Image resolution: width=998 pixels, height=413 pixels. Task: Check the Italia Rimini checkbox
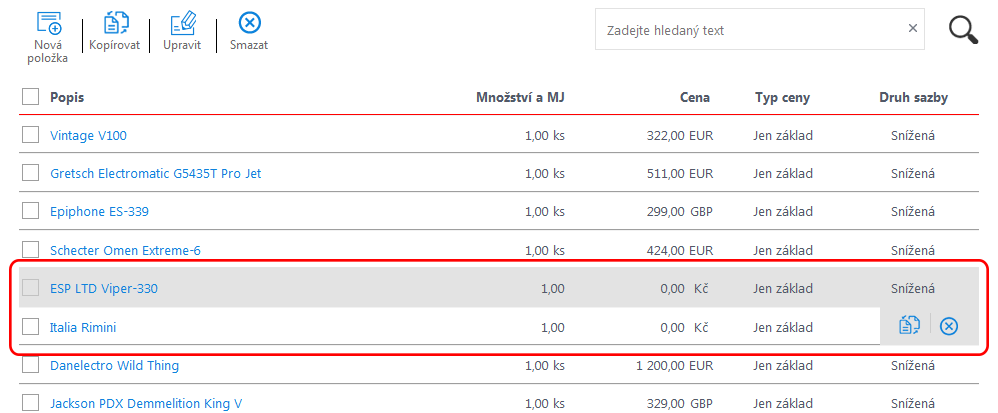pyautogui.click(x=31, y=327)
